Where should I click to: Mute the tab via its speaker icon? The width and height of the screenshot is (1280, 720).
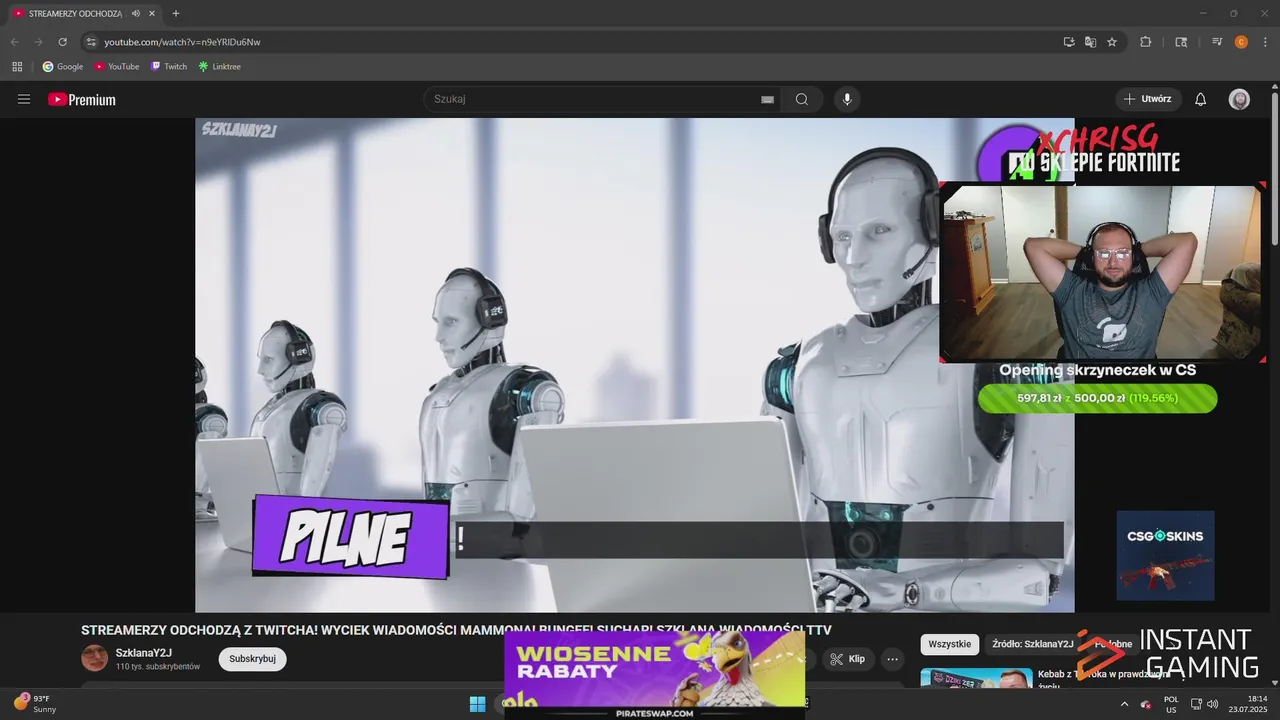pos(136,14)
